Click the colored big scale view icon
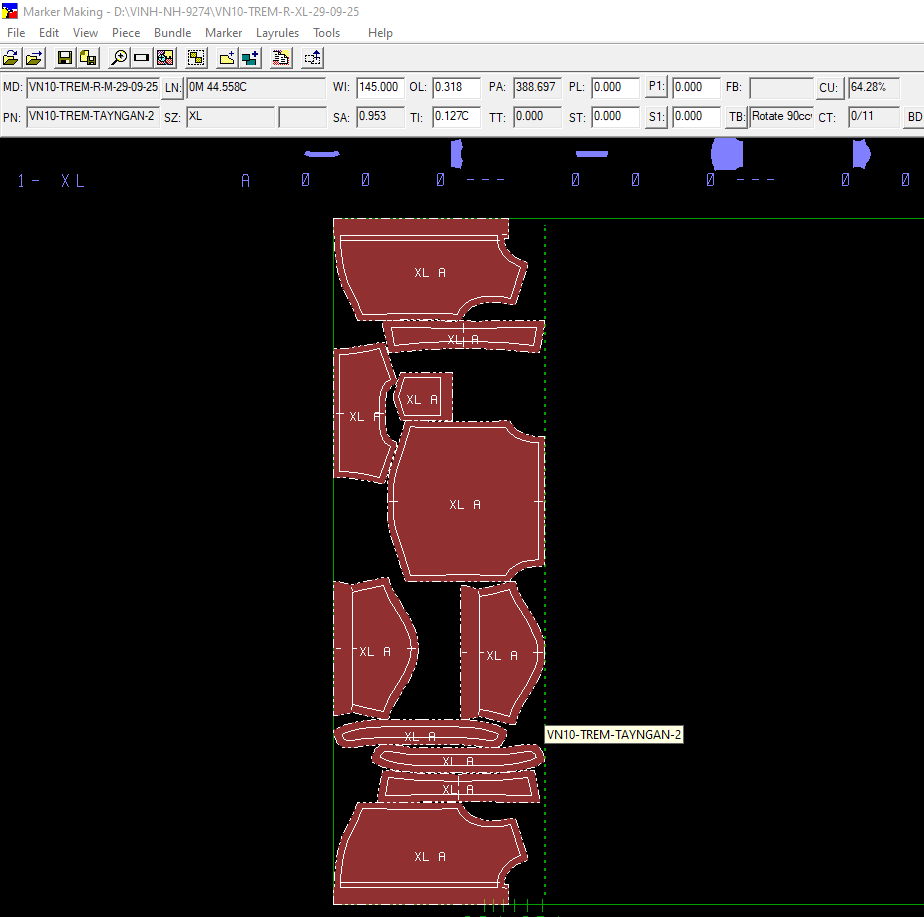 165,58
